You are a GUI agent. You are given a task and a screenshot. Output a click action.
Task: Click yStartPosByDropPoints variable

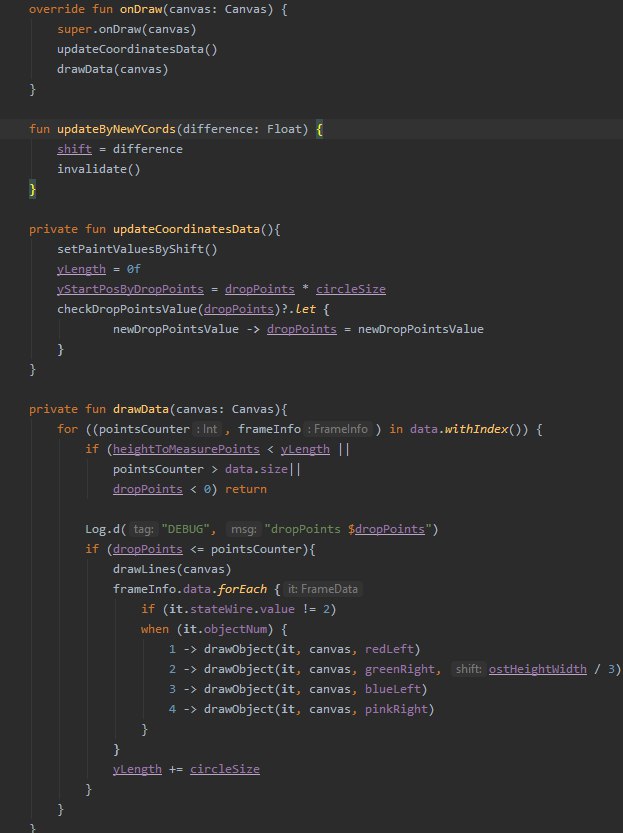click(x=130, y=289)
